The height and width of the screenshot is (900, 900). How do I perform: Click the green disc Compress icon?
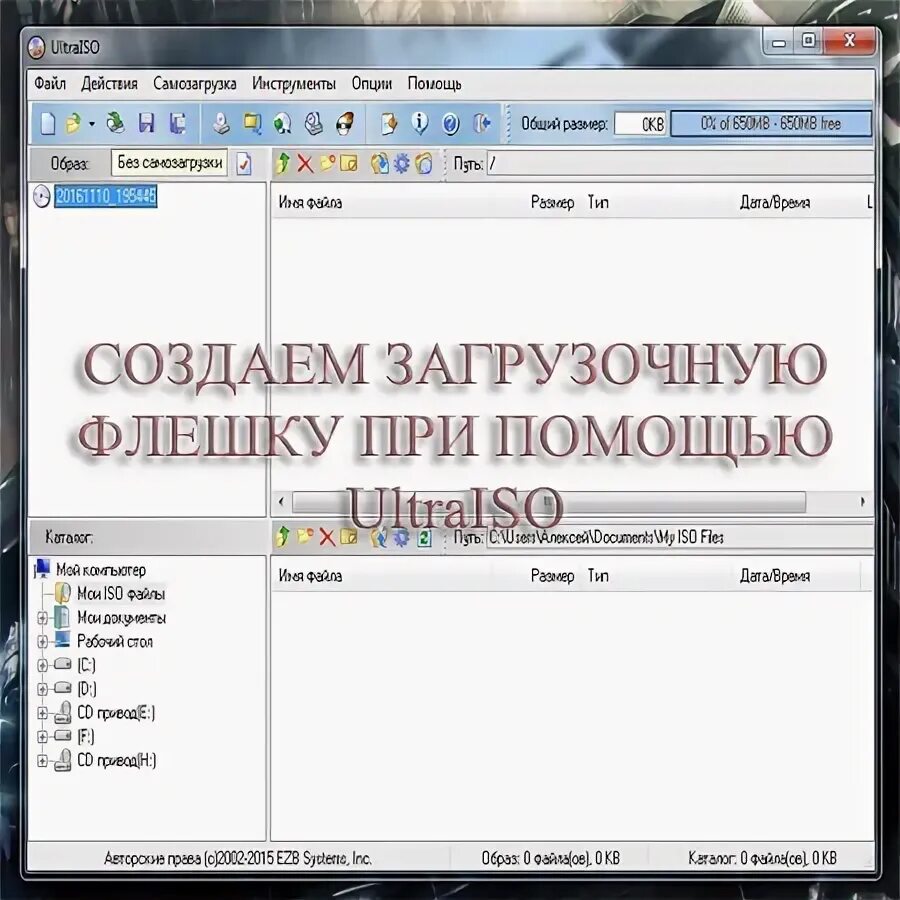[282, 123]
